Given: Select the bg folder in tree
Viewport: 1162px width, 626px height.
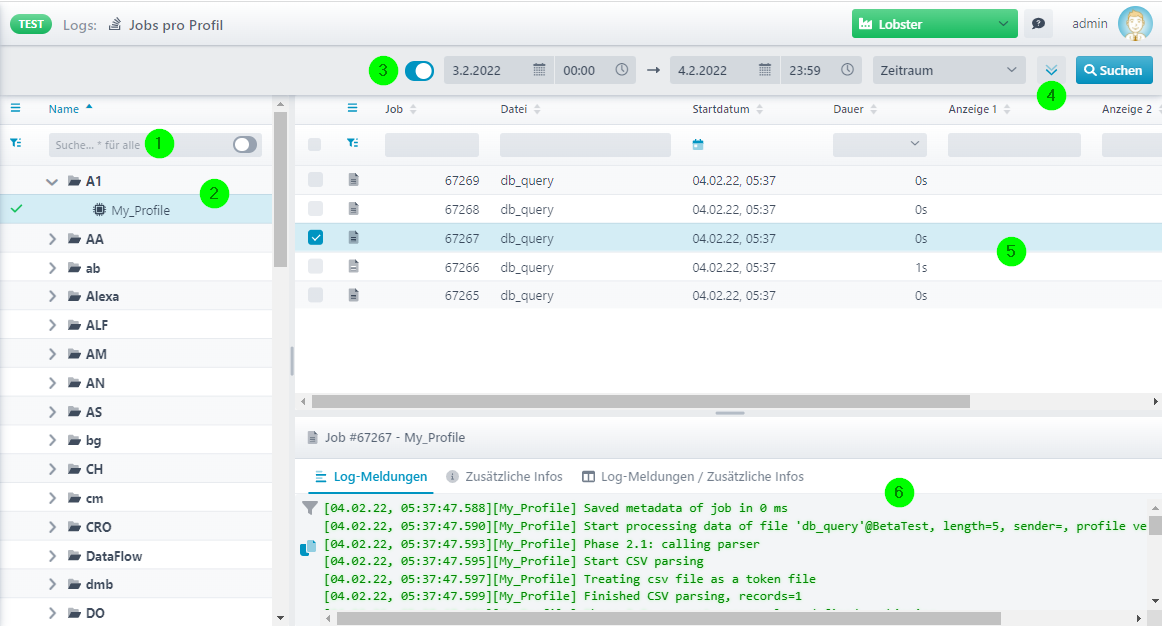Looking at the screenshot, I should [x=136, y=440].
